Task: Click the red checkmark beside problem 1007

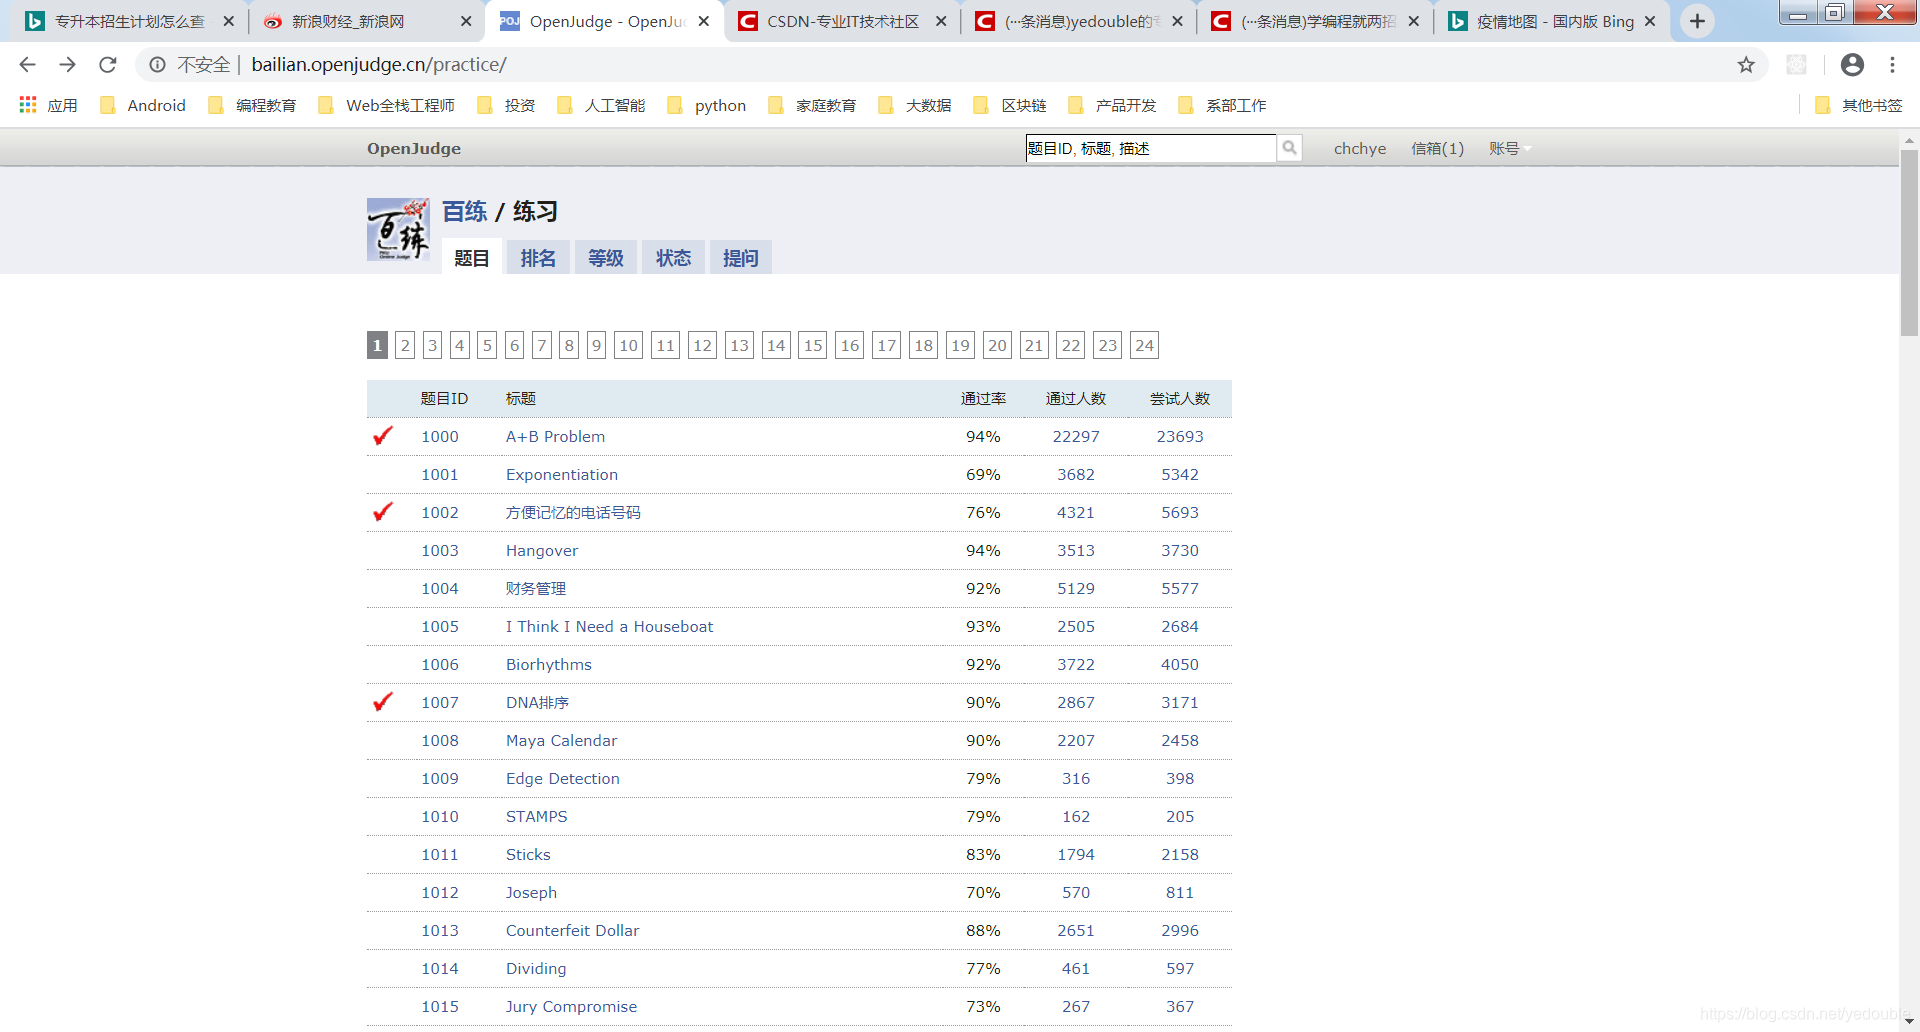Action: pyautogui.click(x=383, y=701)
